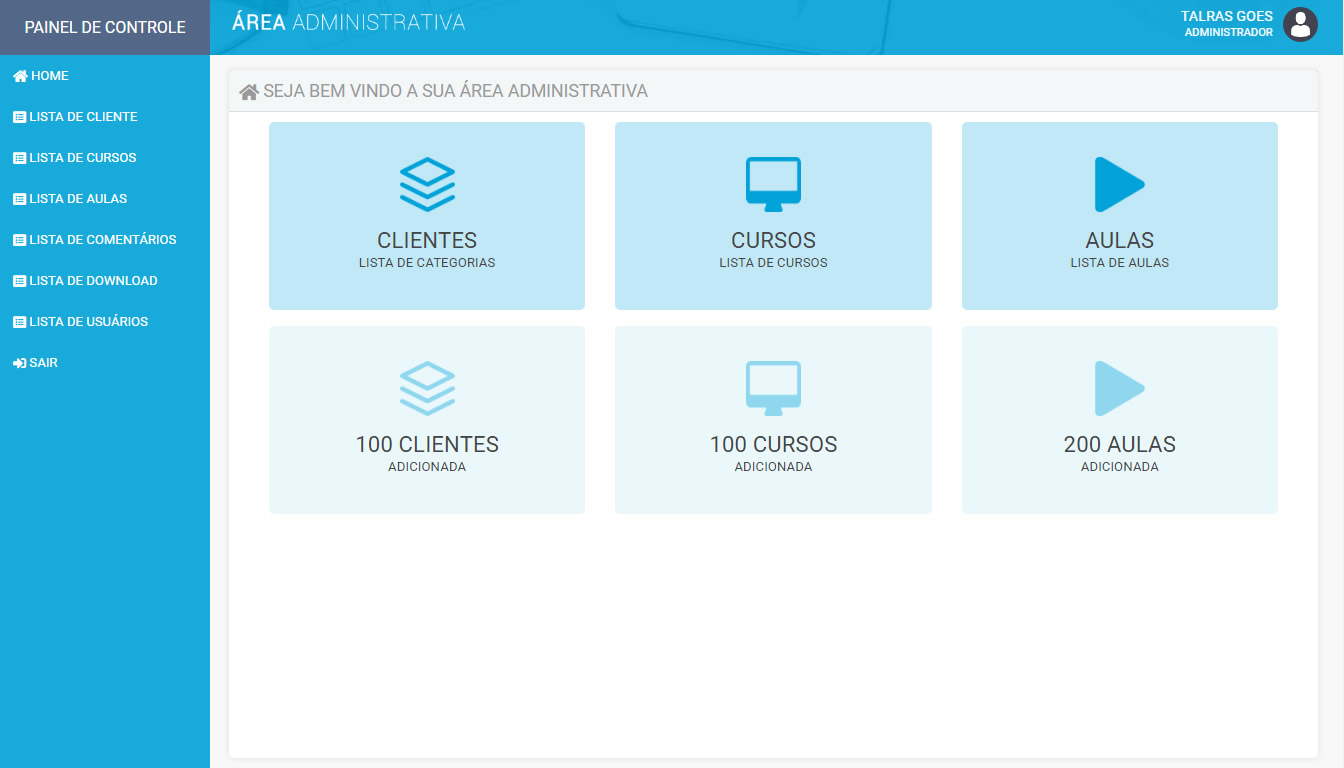1344x768 pixels.
Task: Click the layers icon above 100 CLIENTES
Action: point(427,388)
